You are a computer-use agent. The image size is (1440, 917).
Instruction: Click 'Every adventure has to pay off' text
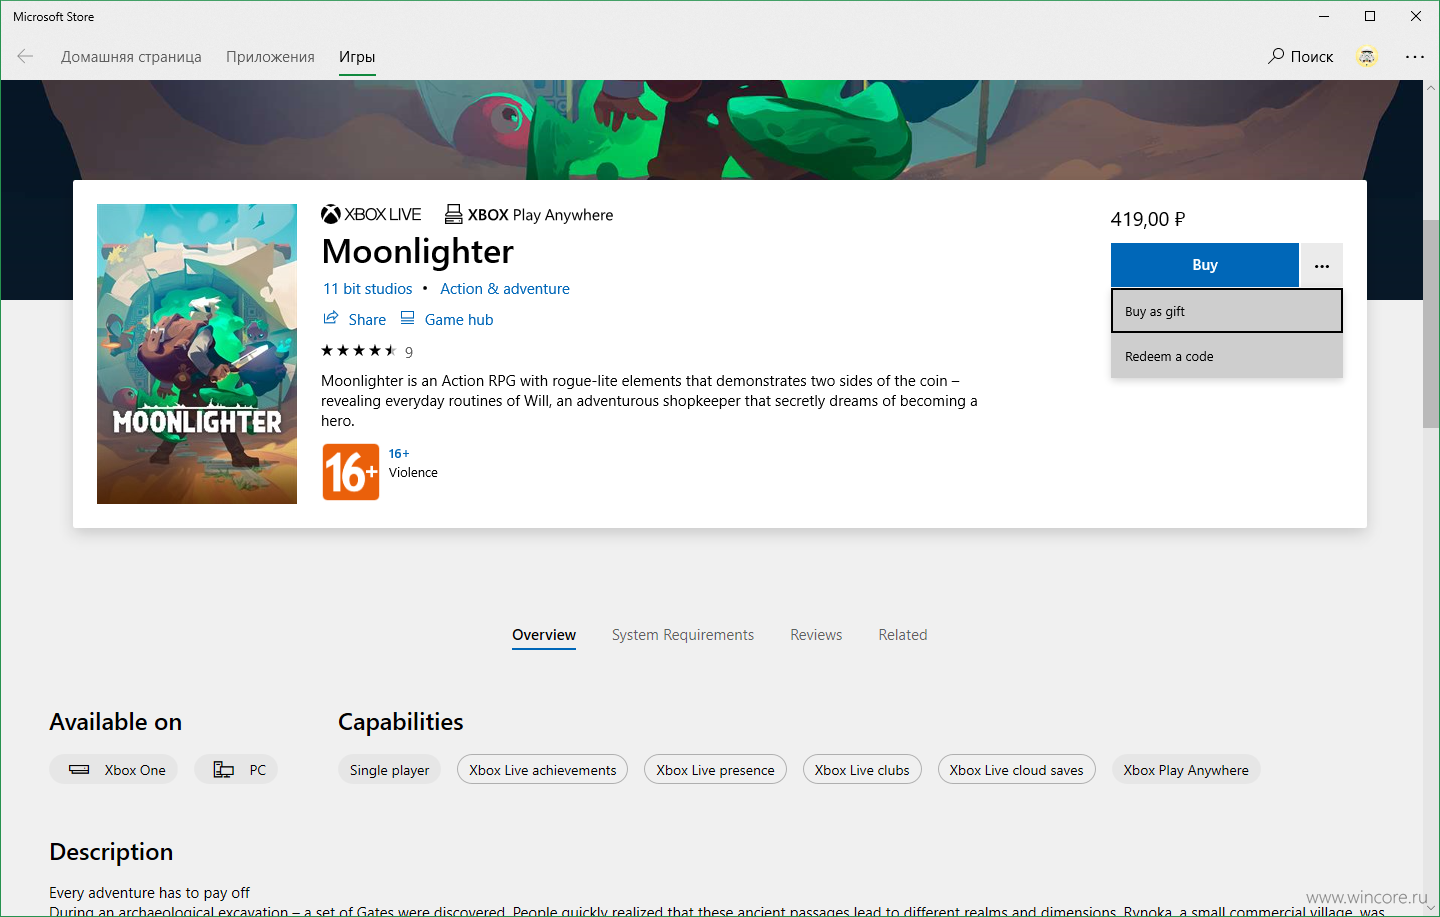coord(149,893)
